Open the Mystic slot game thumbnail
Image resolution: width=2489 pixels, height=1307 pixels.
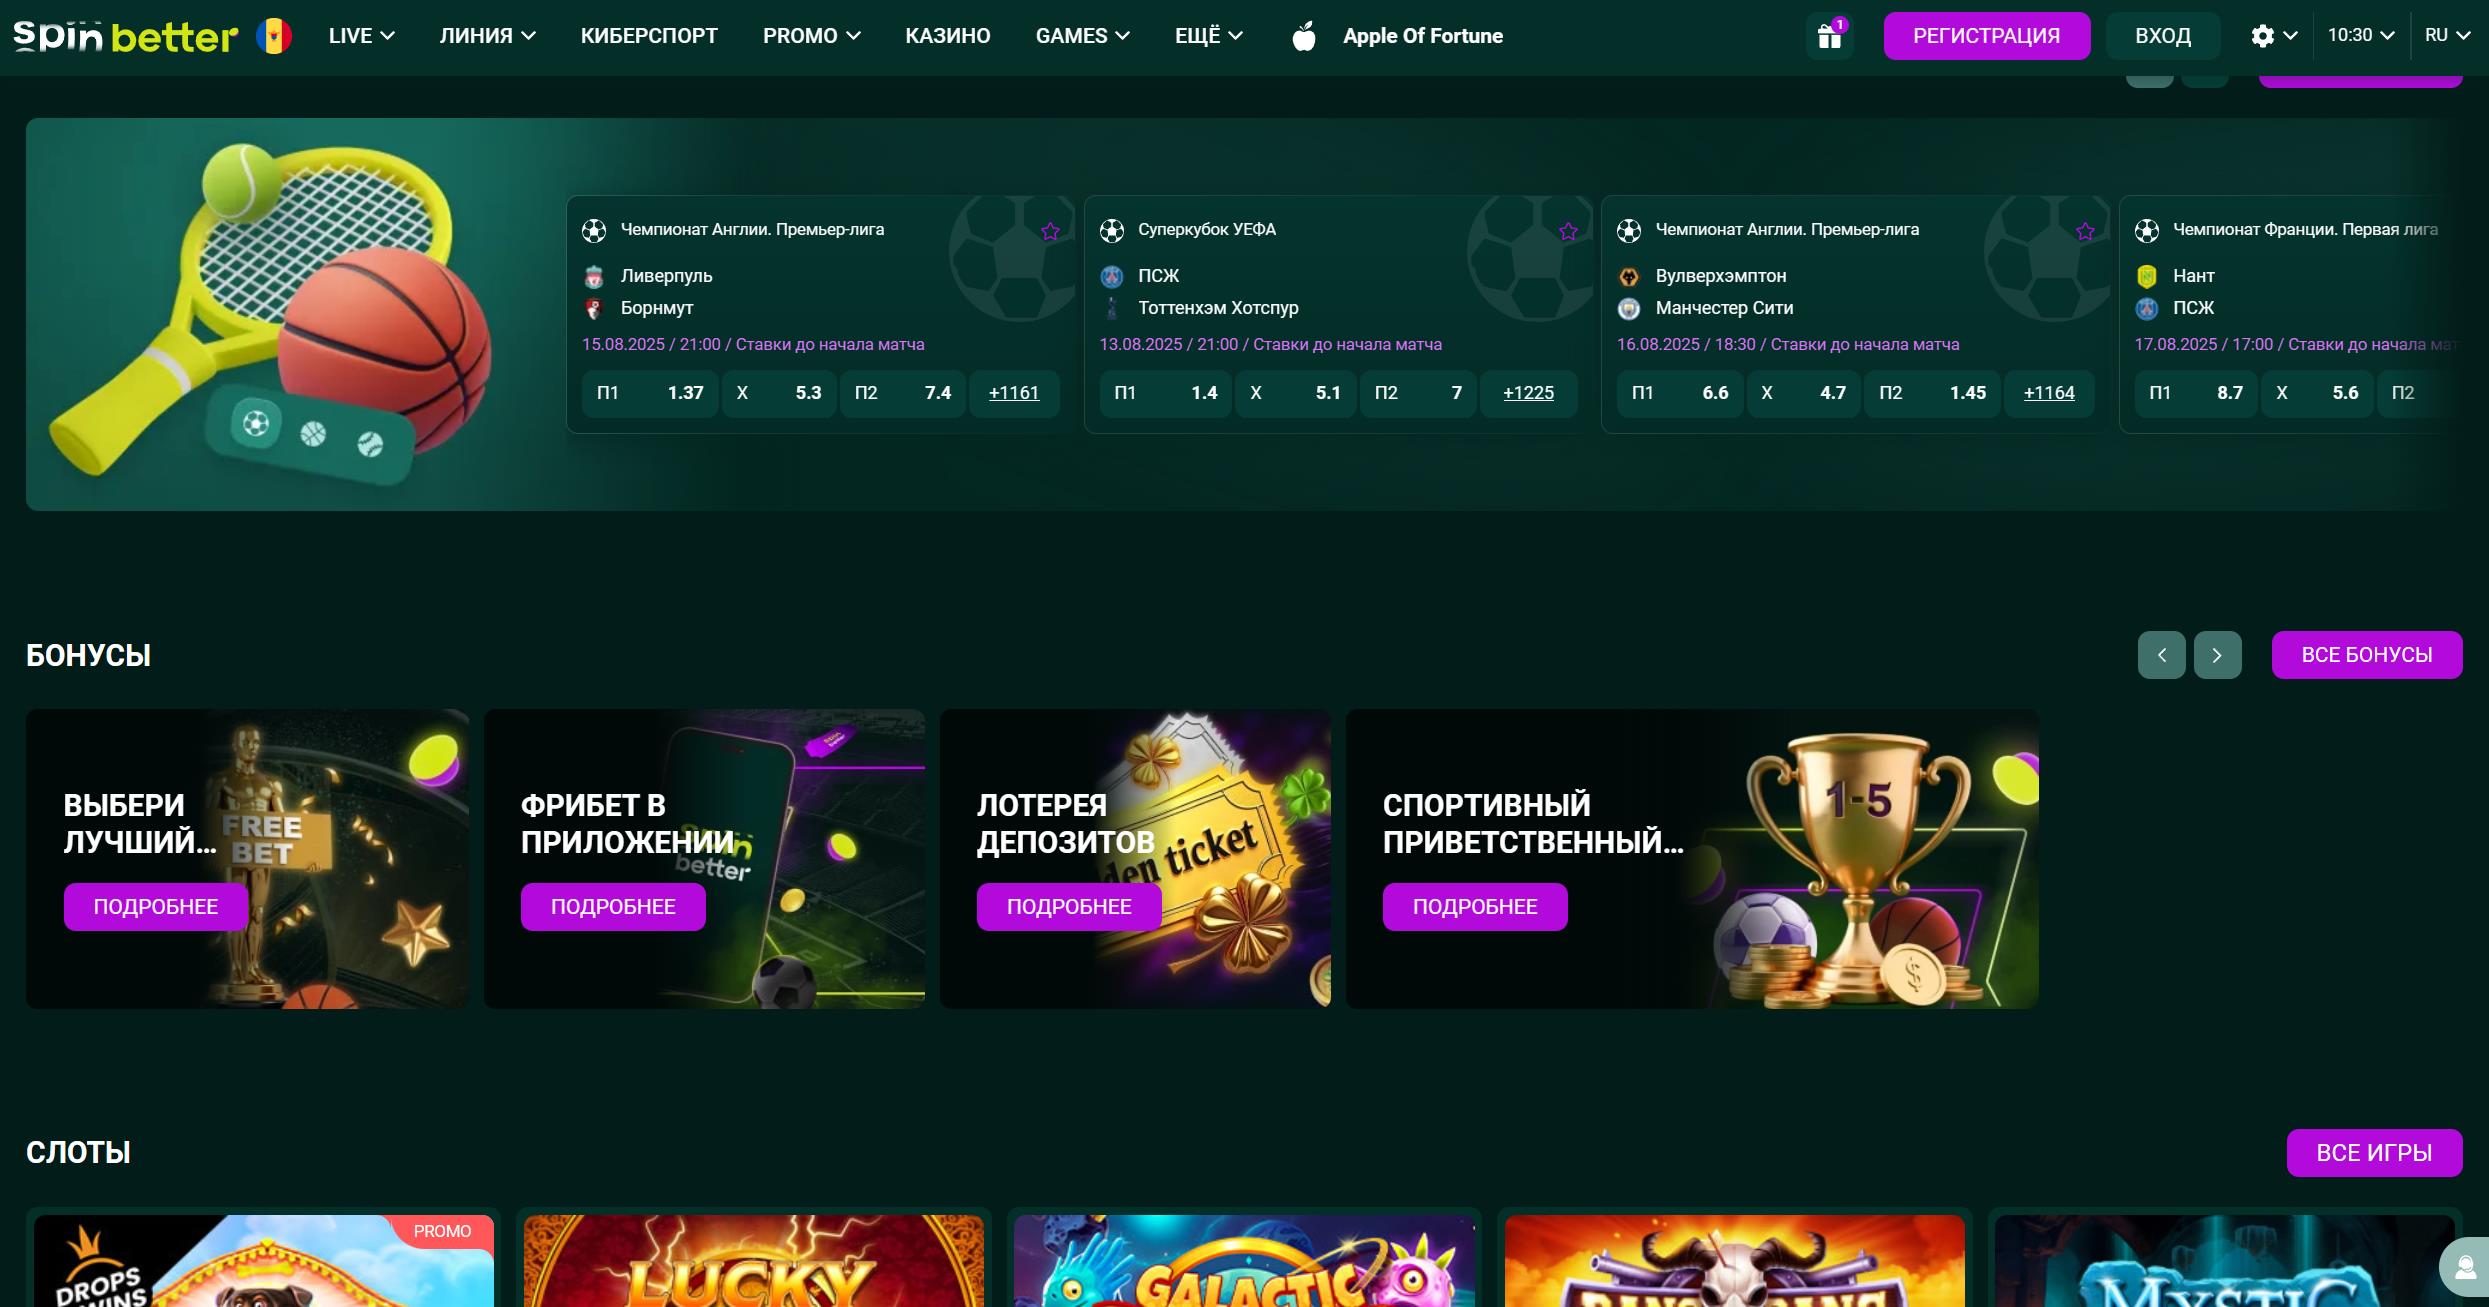[x=2224, y=1261]
